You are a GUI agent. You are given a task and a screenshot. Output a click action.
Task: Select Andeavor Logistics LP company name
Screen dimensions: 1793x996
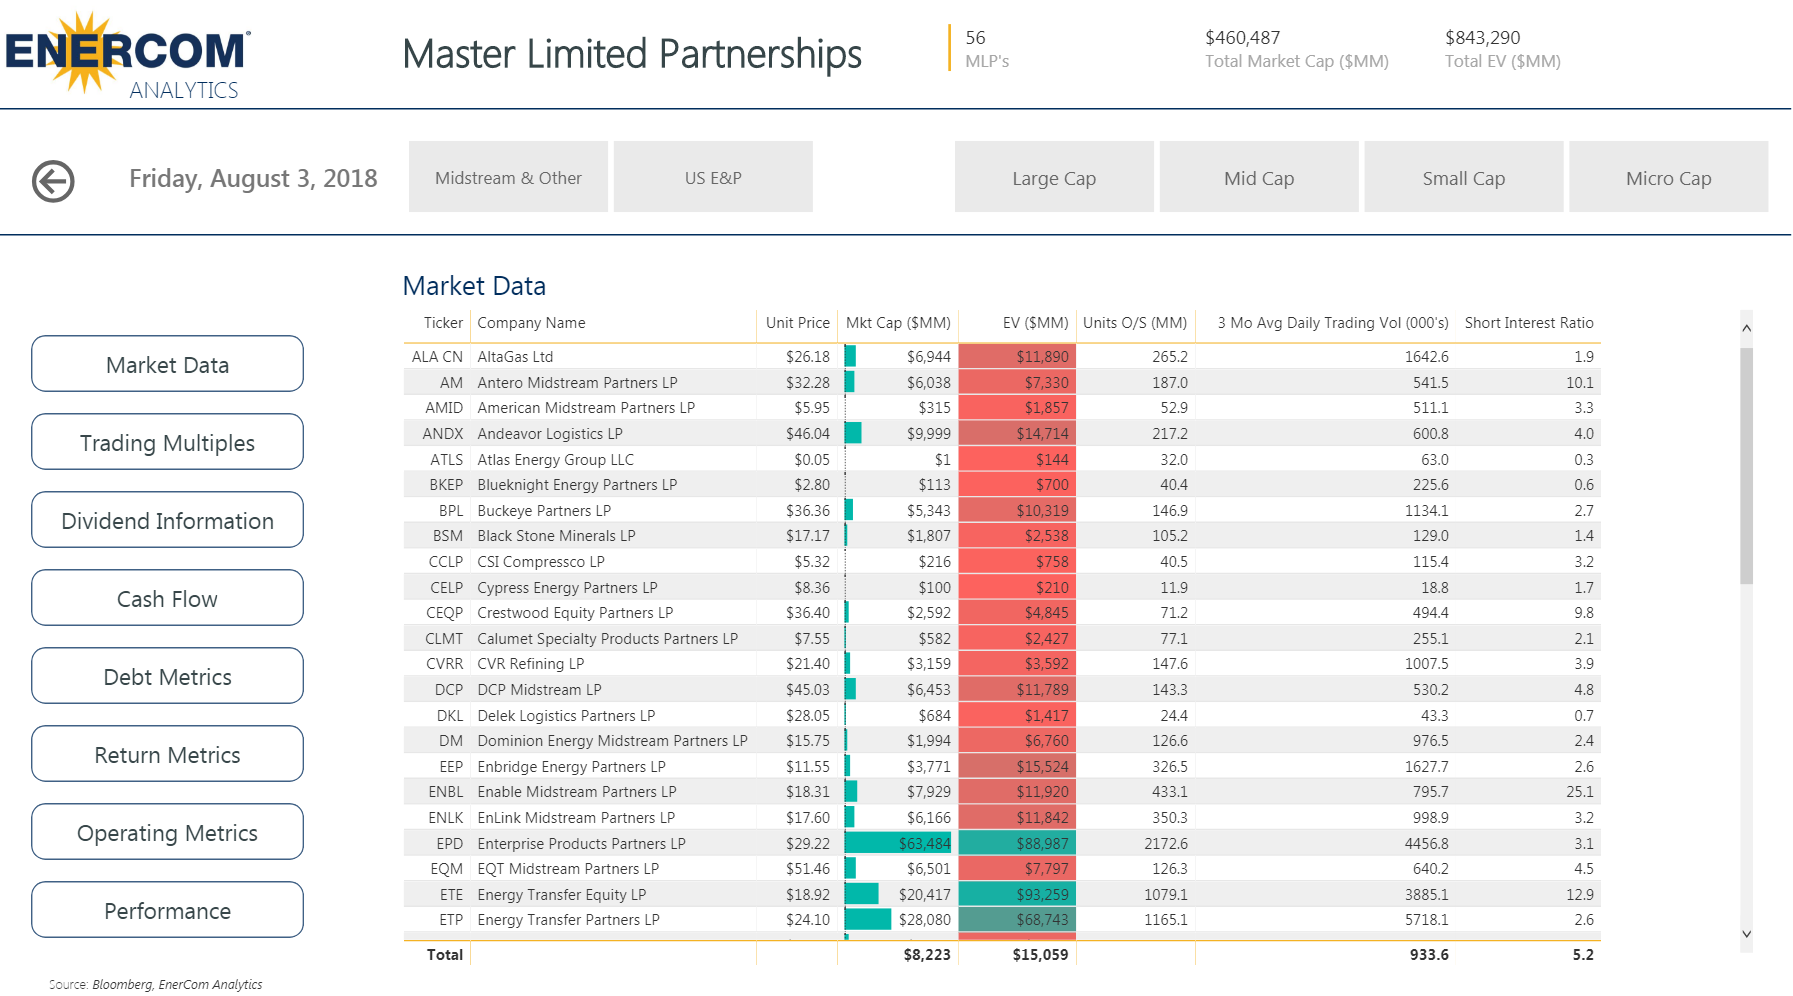coord(550,433)
